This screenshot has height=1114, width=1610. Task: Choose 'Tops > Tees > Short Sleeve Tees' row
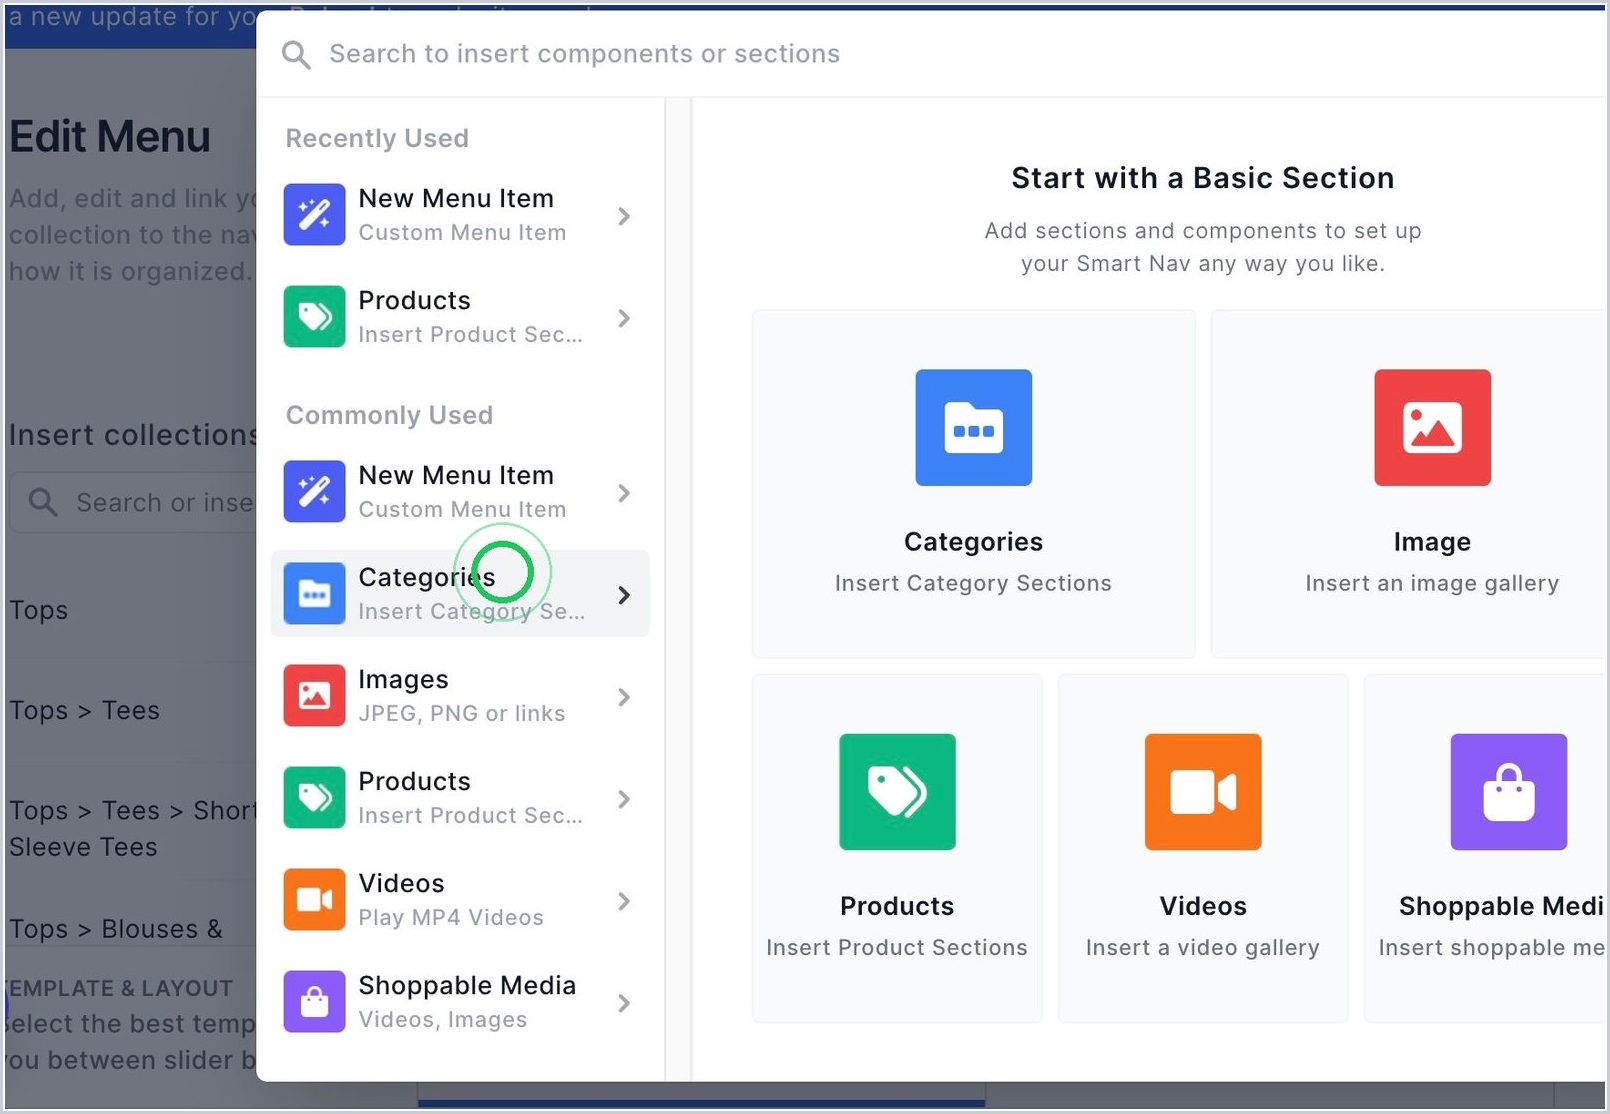(x=132, y=829)
